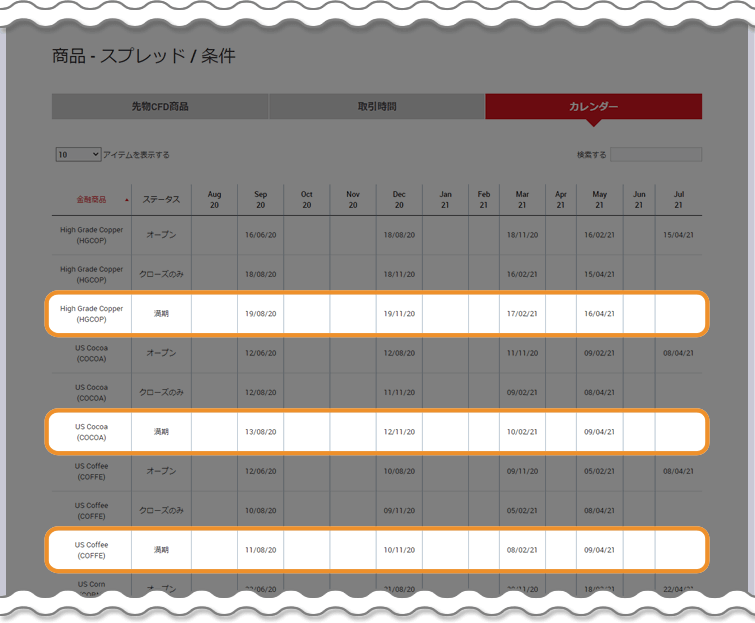Click US Coffee (COFFE) name in 満期 row
The width and height of the screenshot is (755, 623).
[91, 550]
